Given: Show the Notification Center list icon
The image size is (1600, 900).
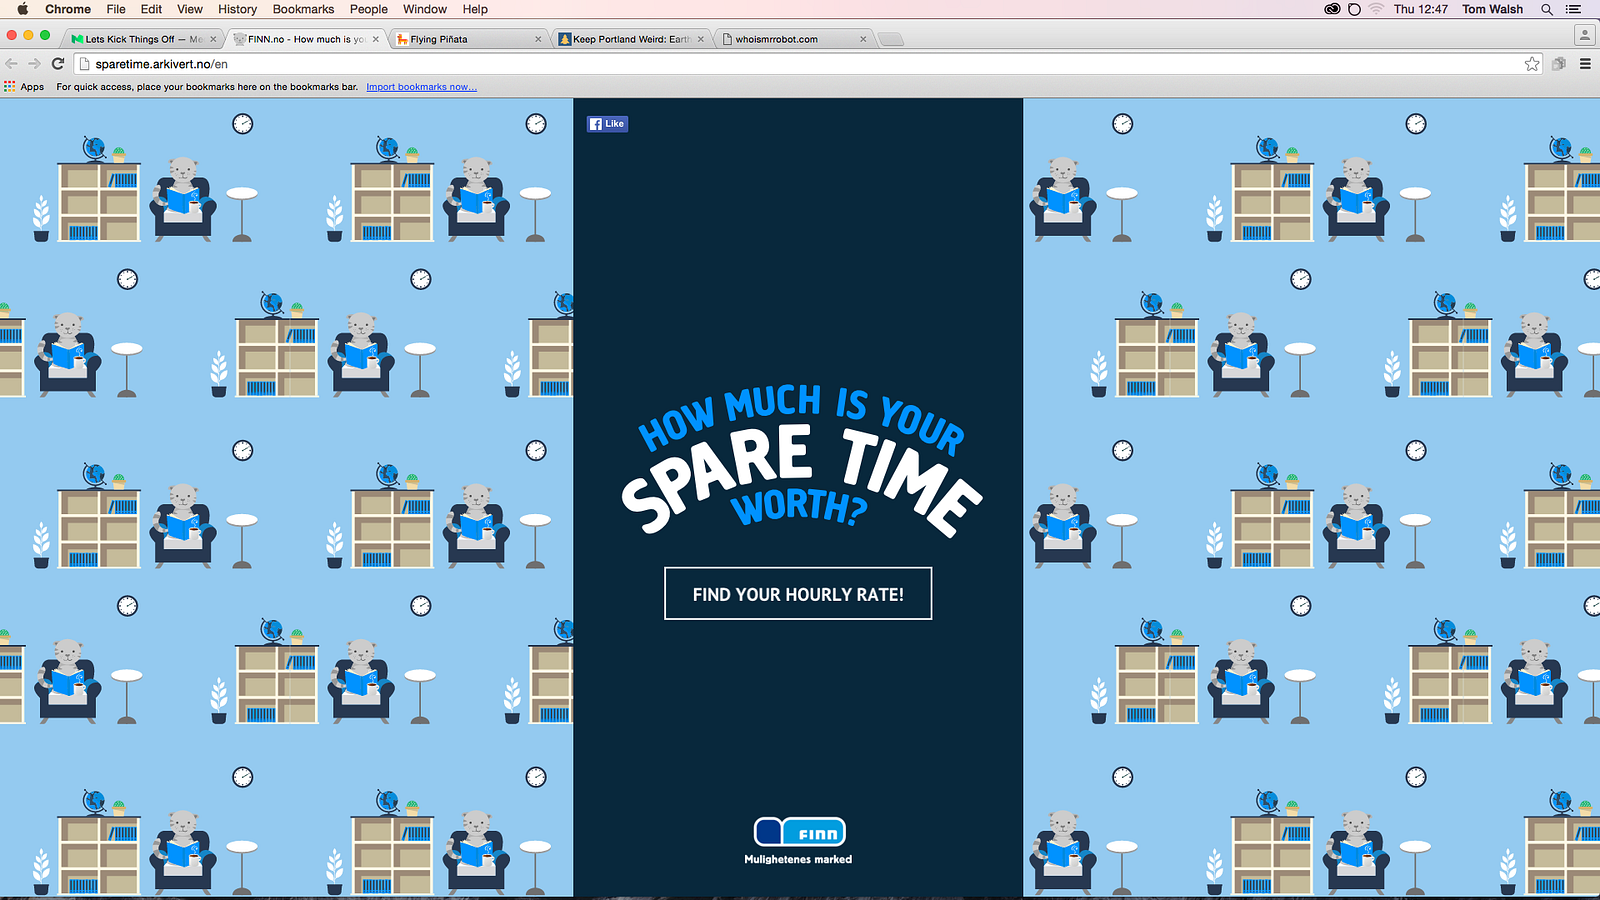Looking at the screenshot, I should pyautogui.click(x=1574, y=9).
